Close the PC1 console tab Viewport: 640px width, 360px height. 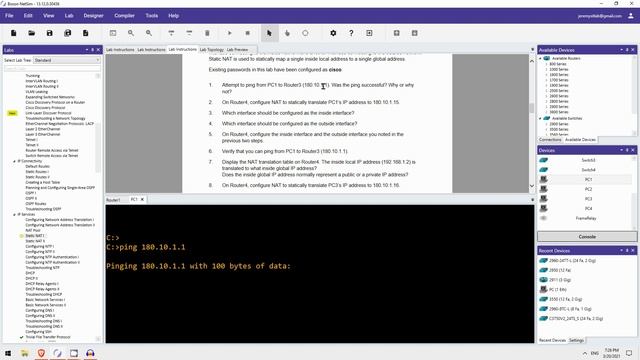click(142, 200)
